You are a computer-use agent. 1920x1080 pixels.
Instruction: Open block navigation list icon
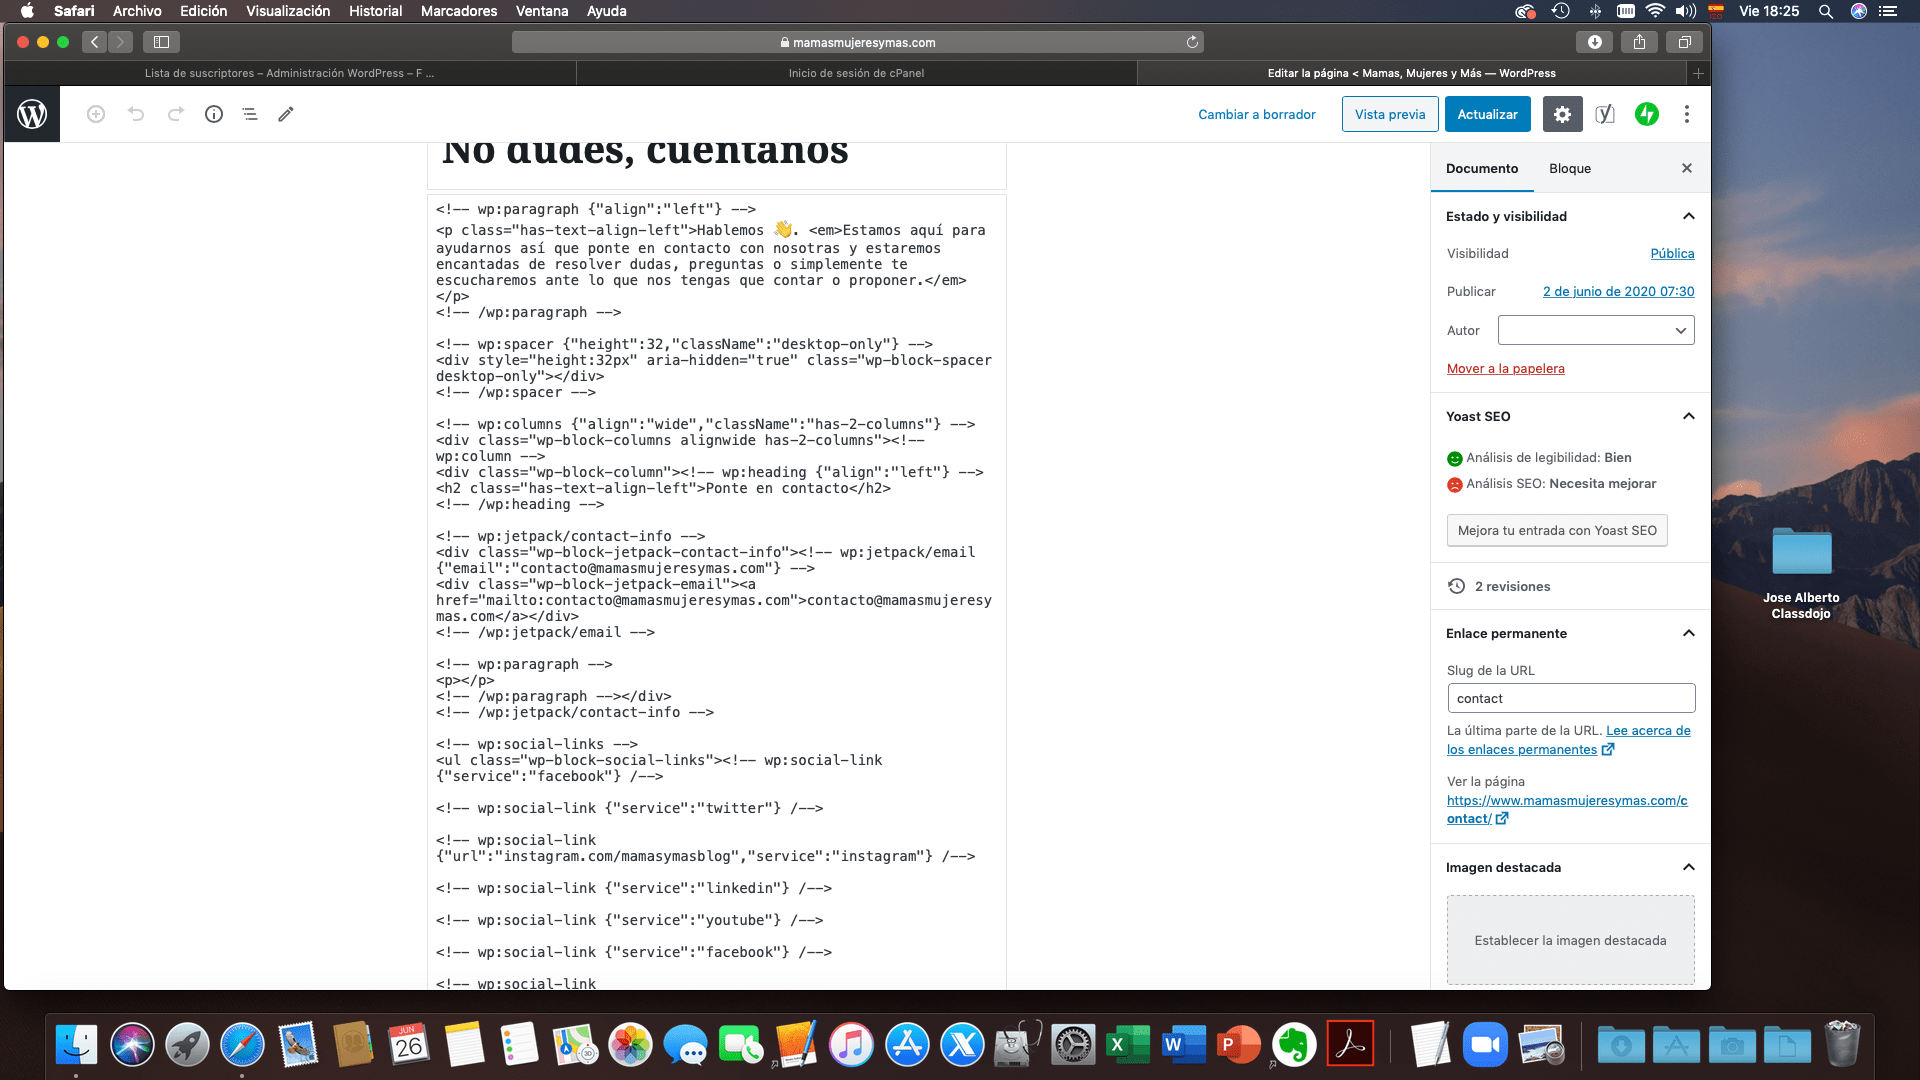[x=250, y=114]
